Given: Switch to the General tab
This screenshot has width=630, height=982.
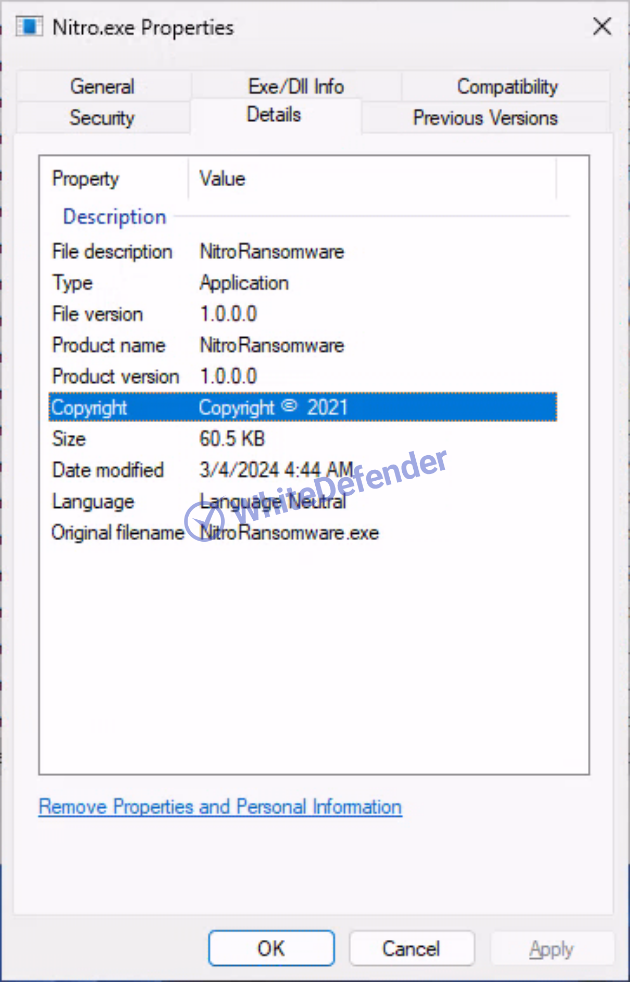Looking at the screenshot, I should pos(102,86).
